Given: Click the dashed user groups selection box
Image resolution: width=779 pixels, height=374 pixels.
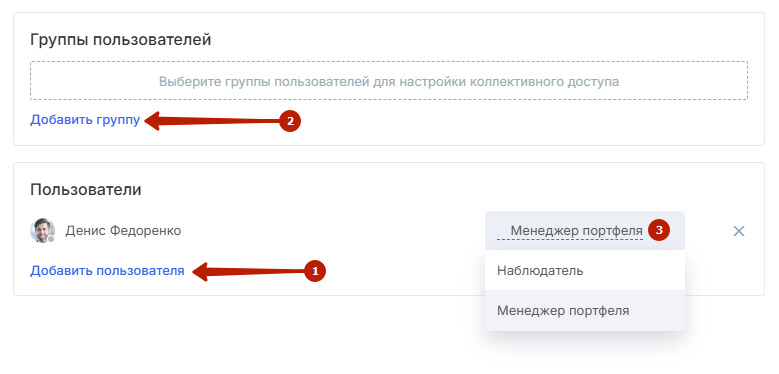Looking at the screenshot, I should coord(389,80).
